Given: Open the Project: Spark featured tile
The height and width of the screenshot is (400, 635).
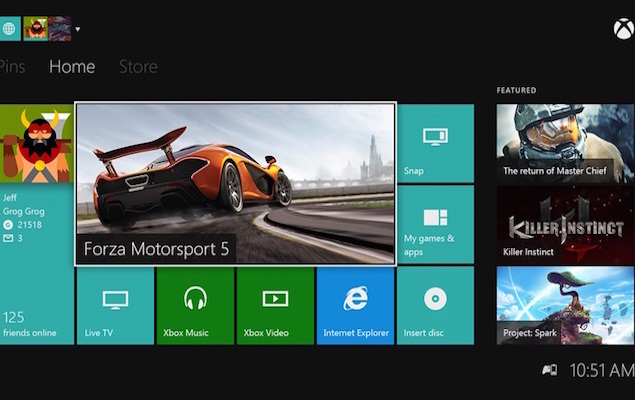Looking at the screenshot, I should [x=565, y=305].
